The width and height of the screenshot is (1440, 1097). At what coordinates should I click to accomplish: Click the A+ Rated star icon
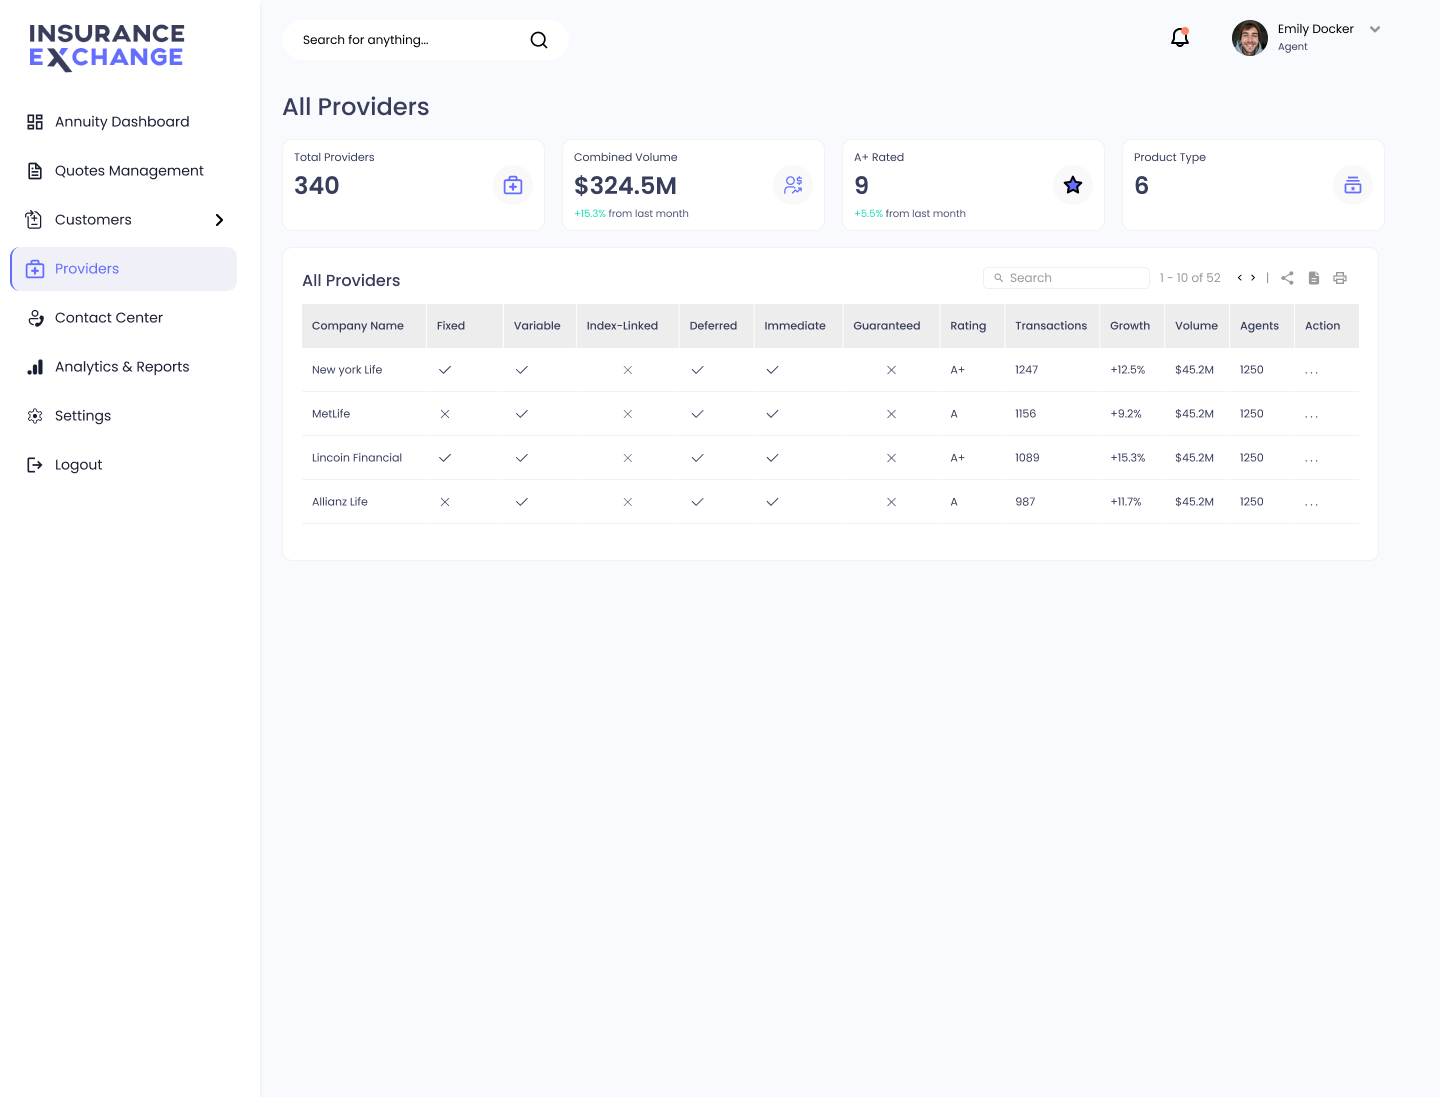pos(1073,185)
